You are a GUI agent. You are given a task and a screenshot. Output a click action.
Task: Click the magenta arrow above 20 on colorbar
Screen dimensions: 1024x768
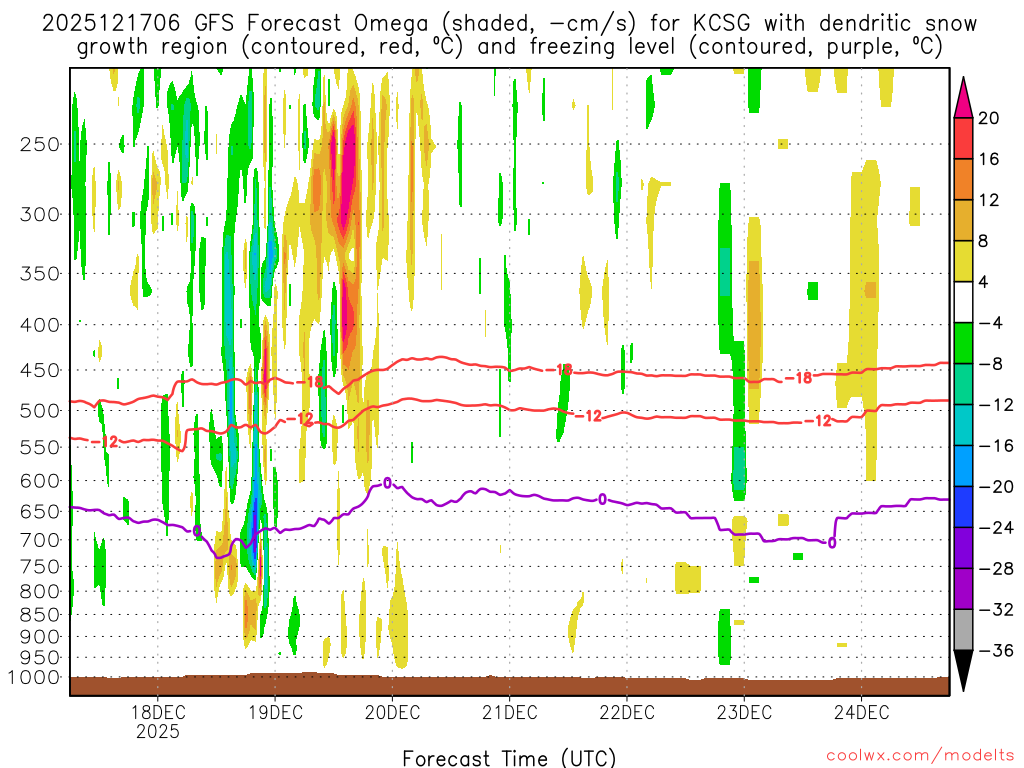click(963, 98)
